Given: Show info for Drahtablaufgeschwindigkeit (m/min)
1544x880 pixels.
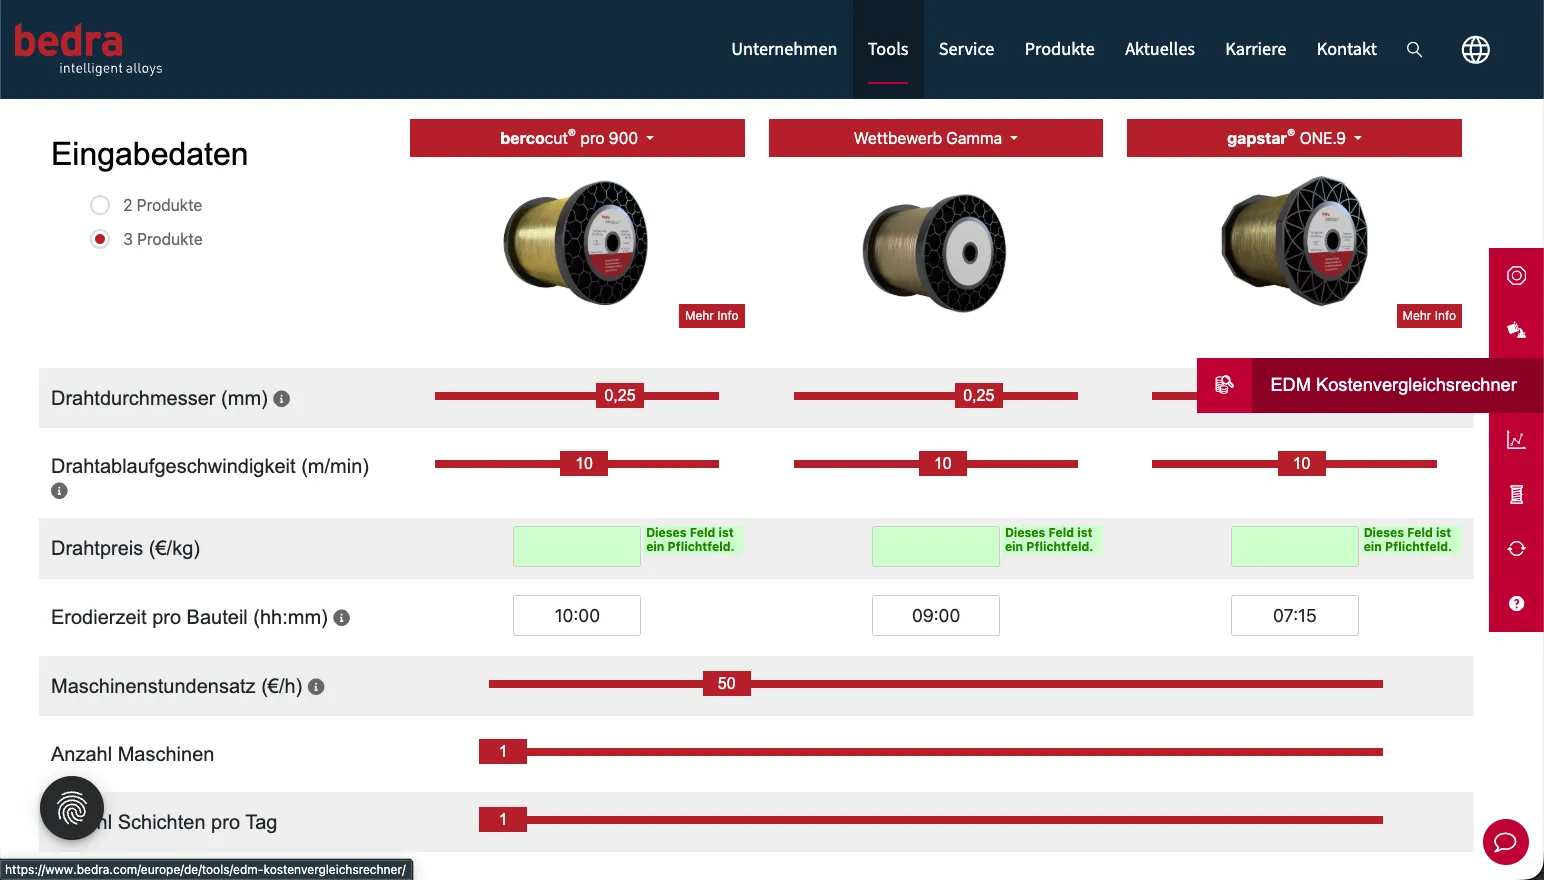Looking at the screenshot, I should tap(59, 491).
